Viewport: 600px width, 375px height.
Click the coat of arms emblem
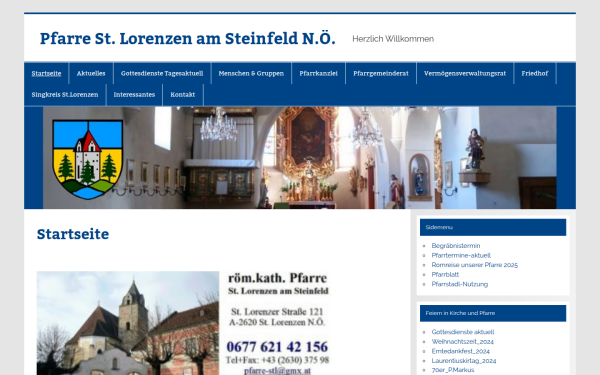point(88,159)
